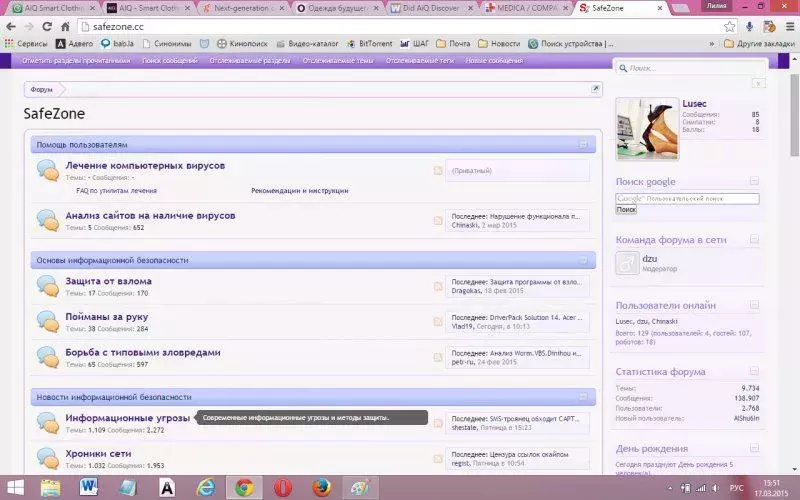Click the RSS icon for Лечение компьютерных вирусов
This screenshot has height=500, width=800.
tap(438, 170)
